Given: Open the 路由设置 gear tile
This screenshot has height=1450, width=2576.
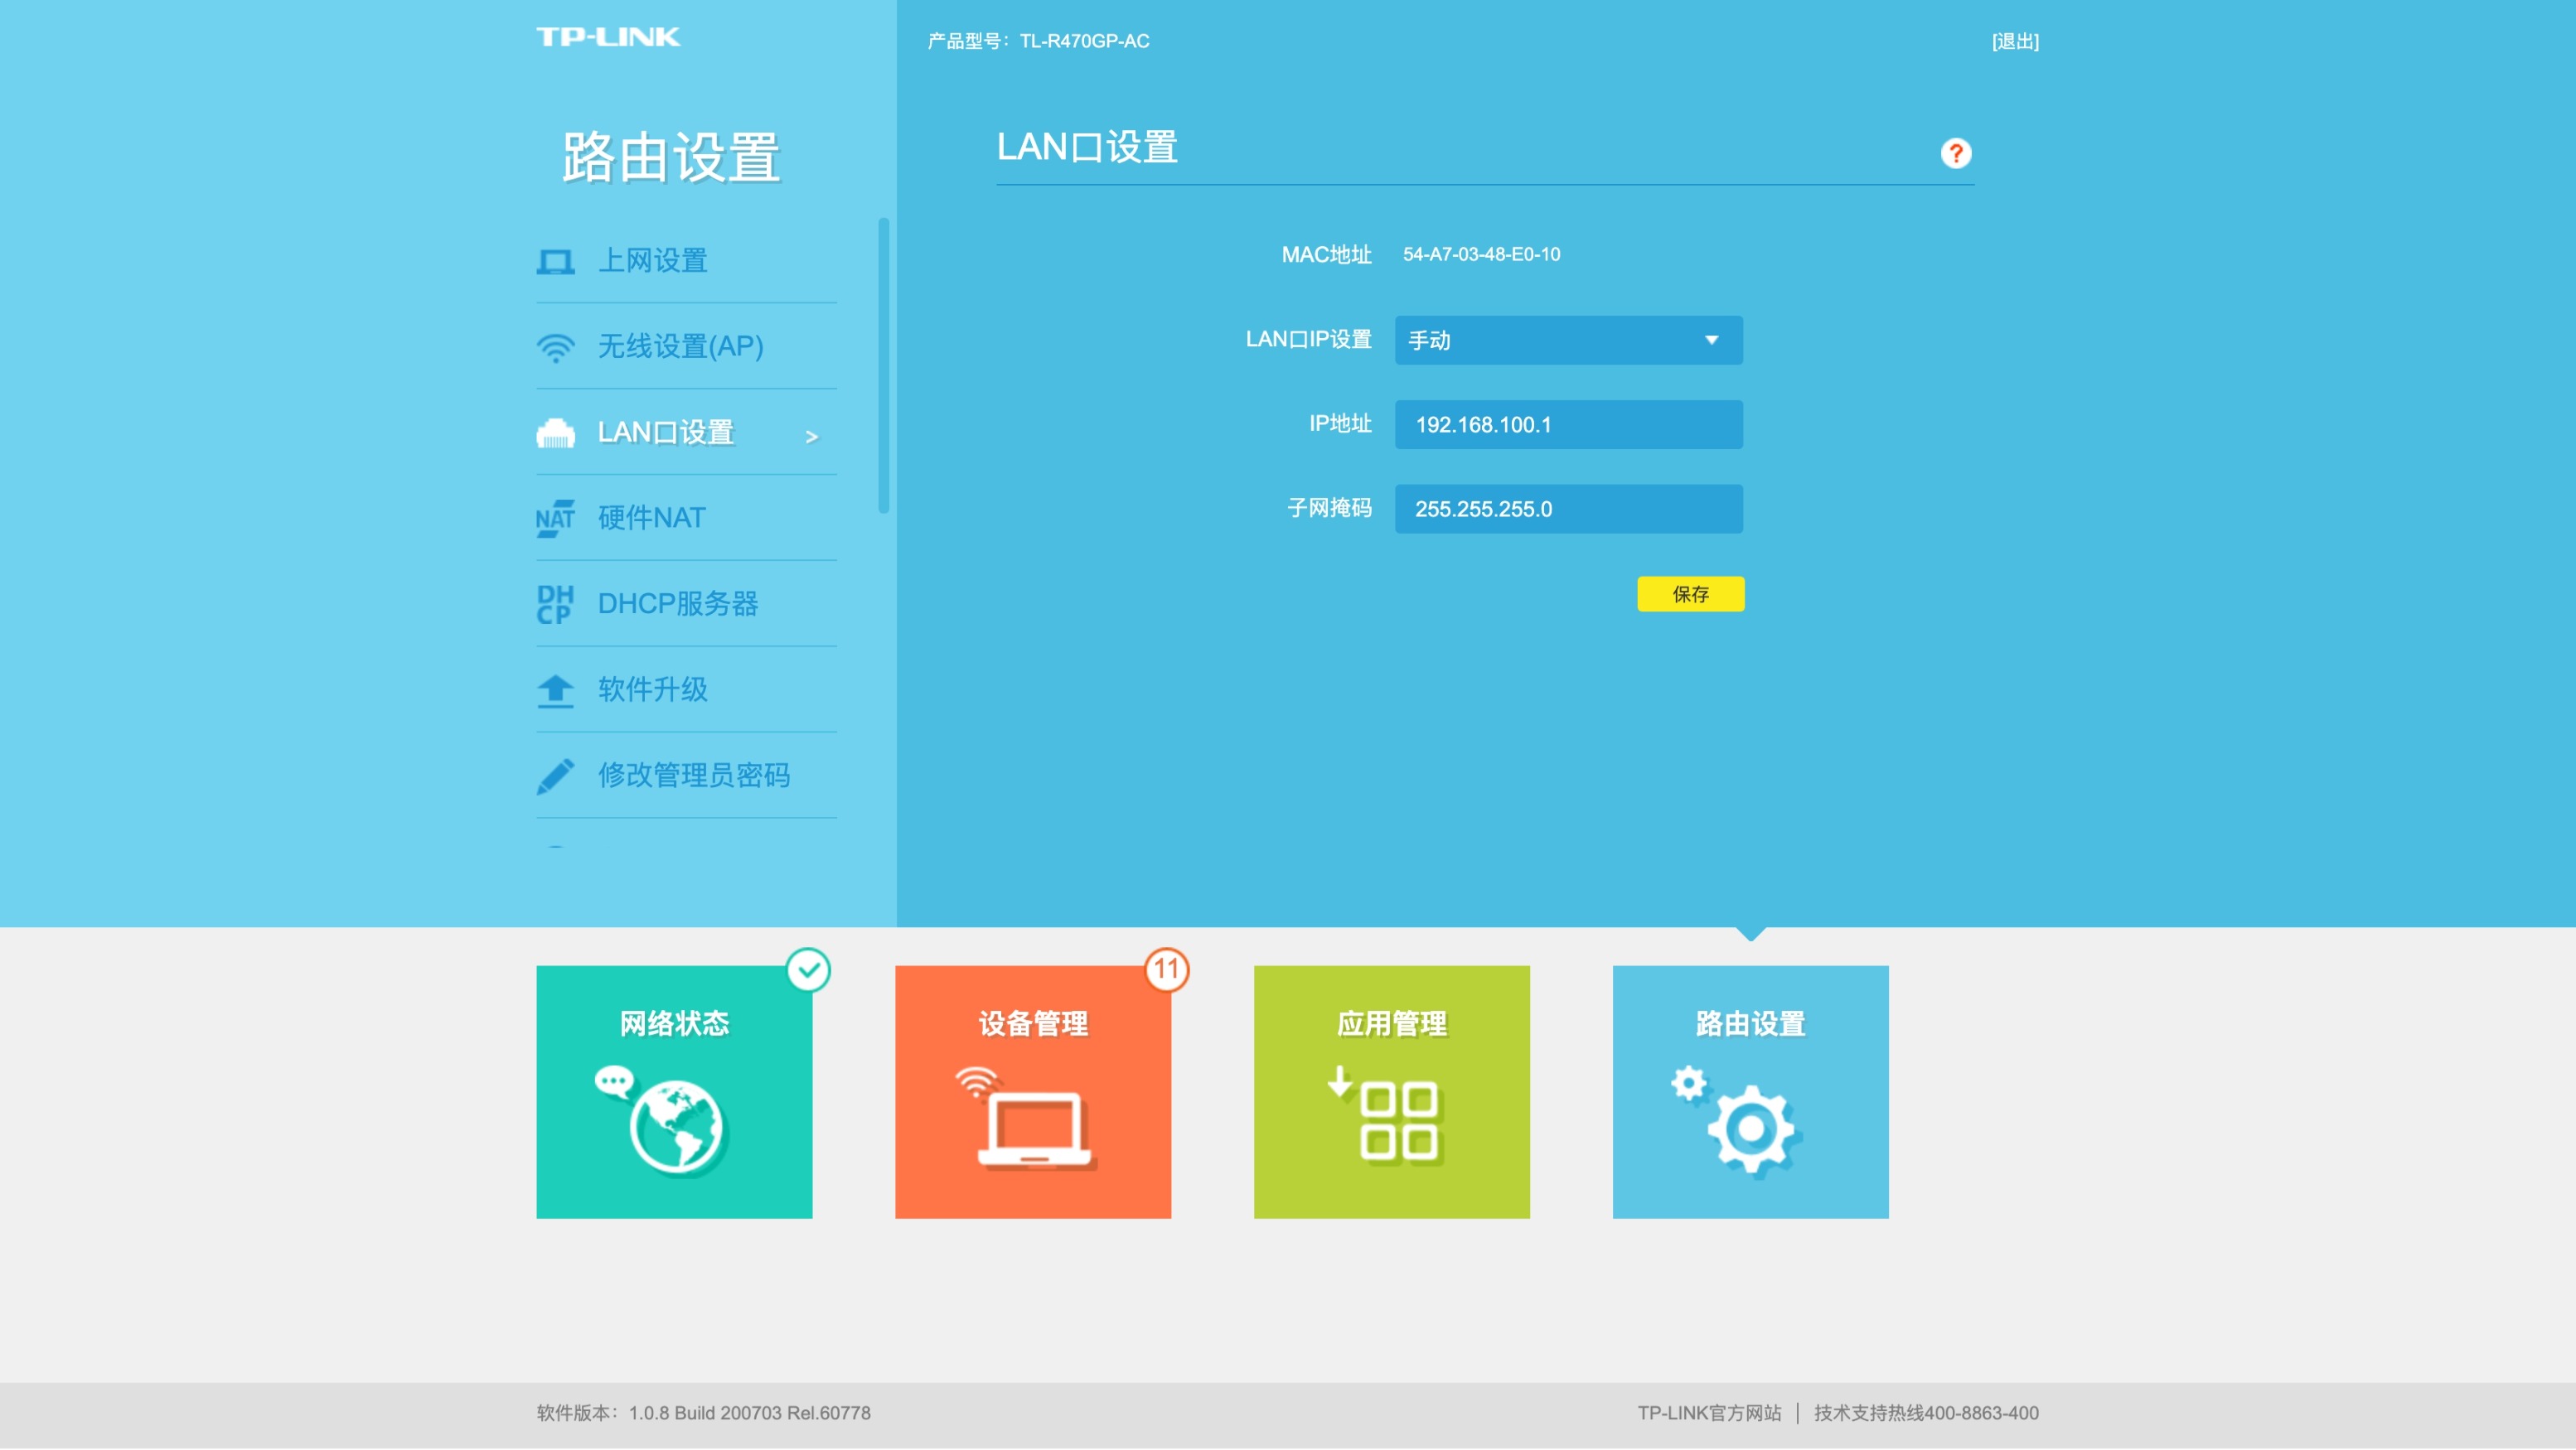Looking at the screenshot, I should 1750,1091.
